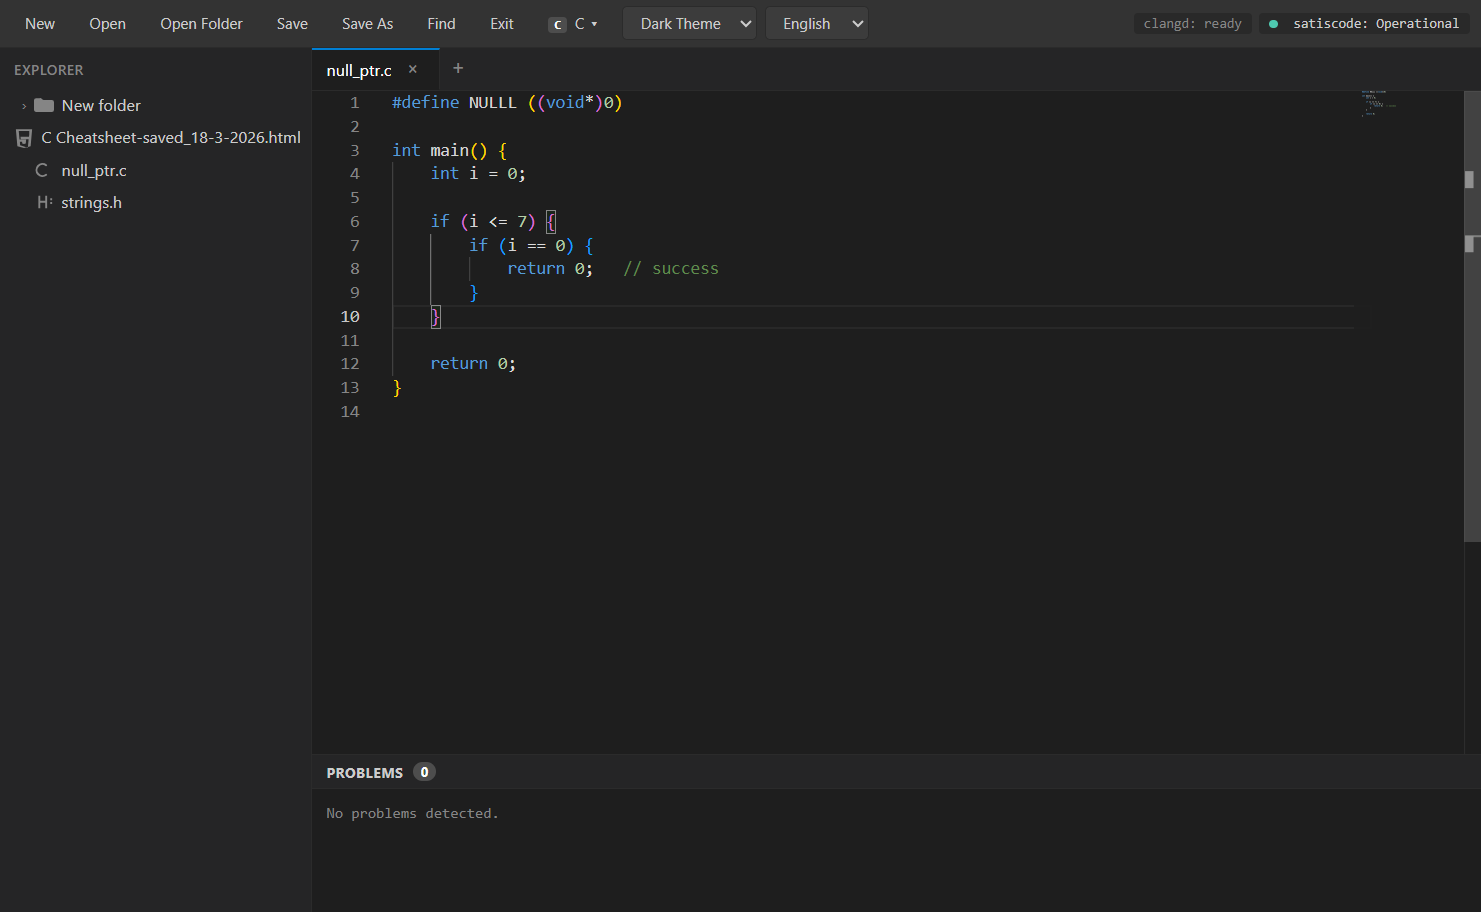The image size is (1481, 912).
Task: Click Save in the top bar
Action: coord(292,24)
